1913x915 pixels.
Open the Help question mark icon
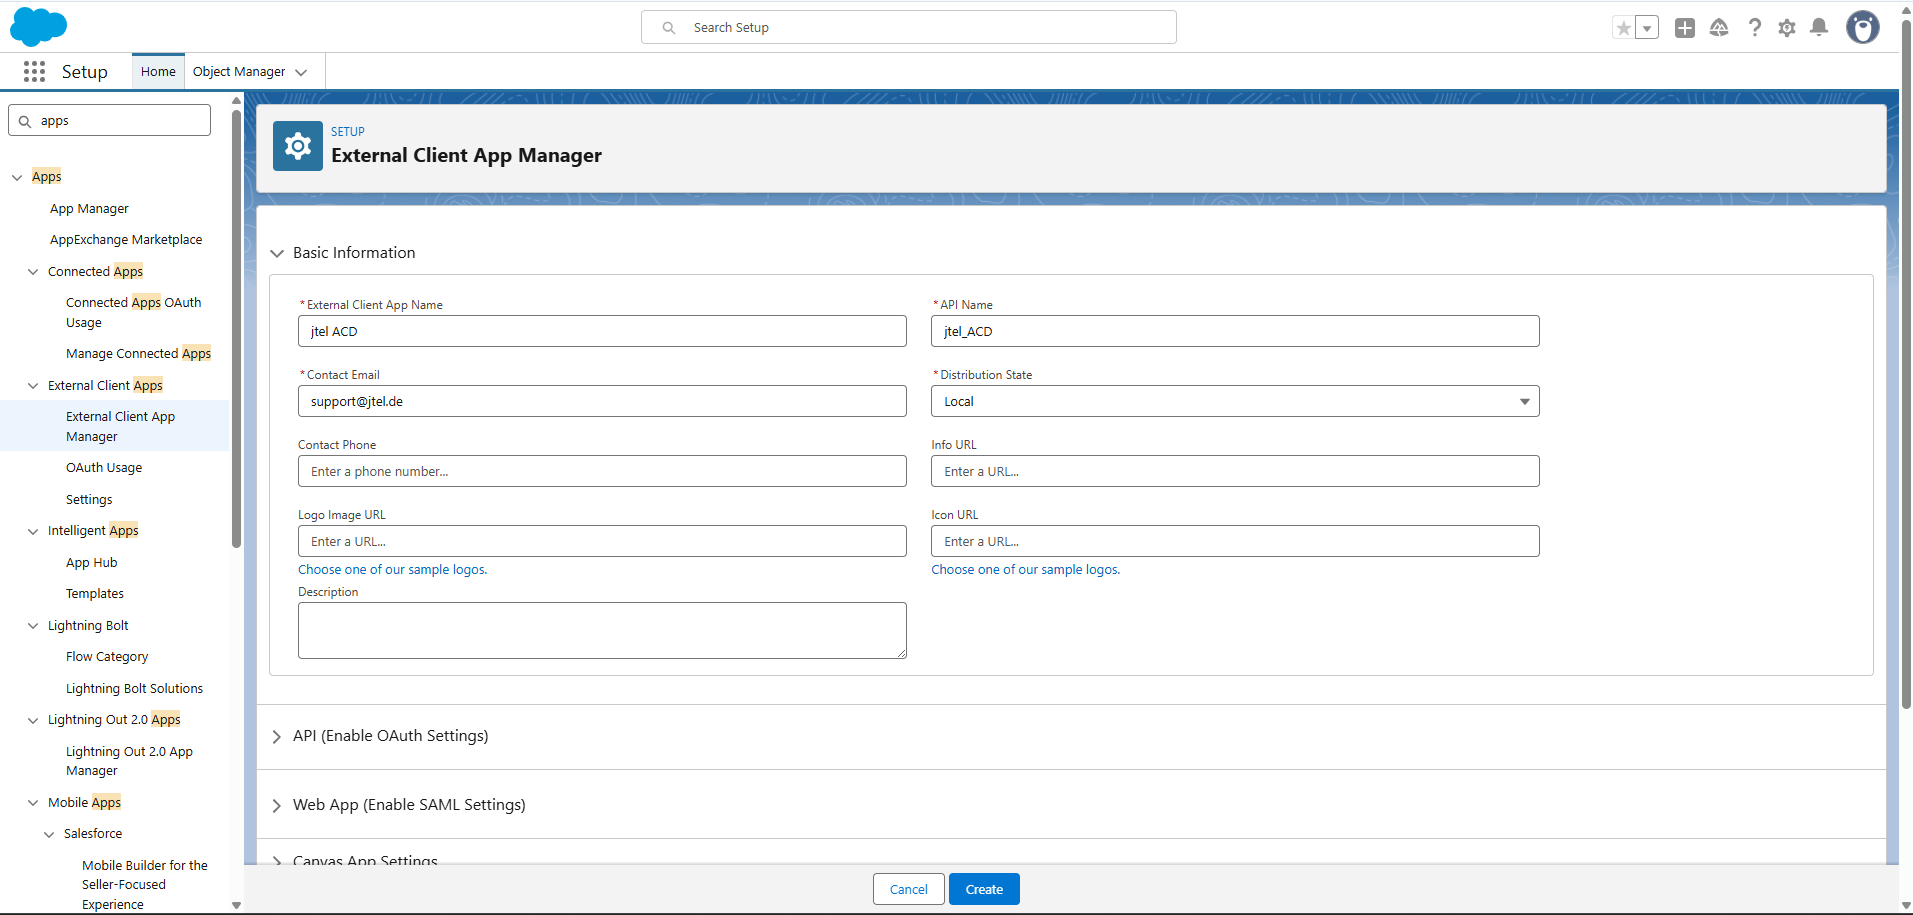pyautogui.click(x=1754, y=28)
